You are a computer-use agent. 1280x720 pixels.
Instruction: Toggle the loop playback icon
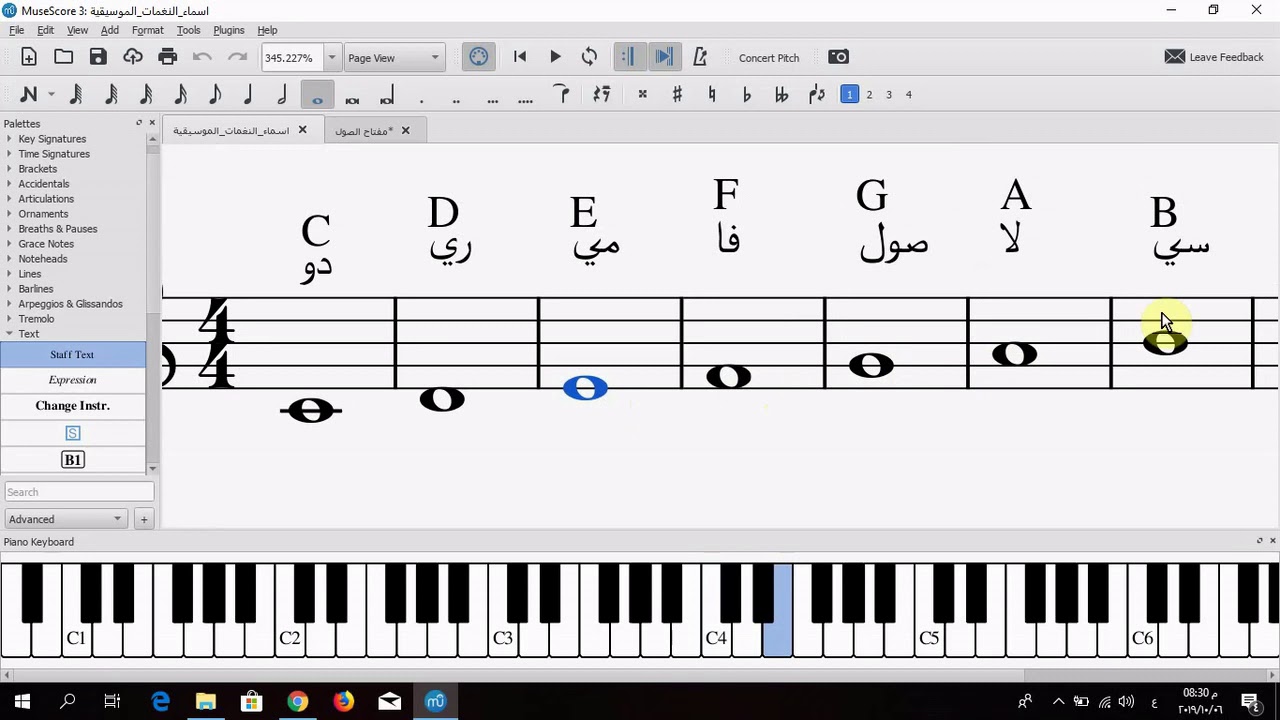click(589, 57)
